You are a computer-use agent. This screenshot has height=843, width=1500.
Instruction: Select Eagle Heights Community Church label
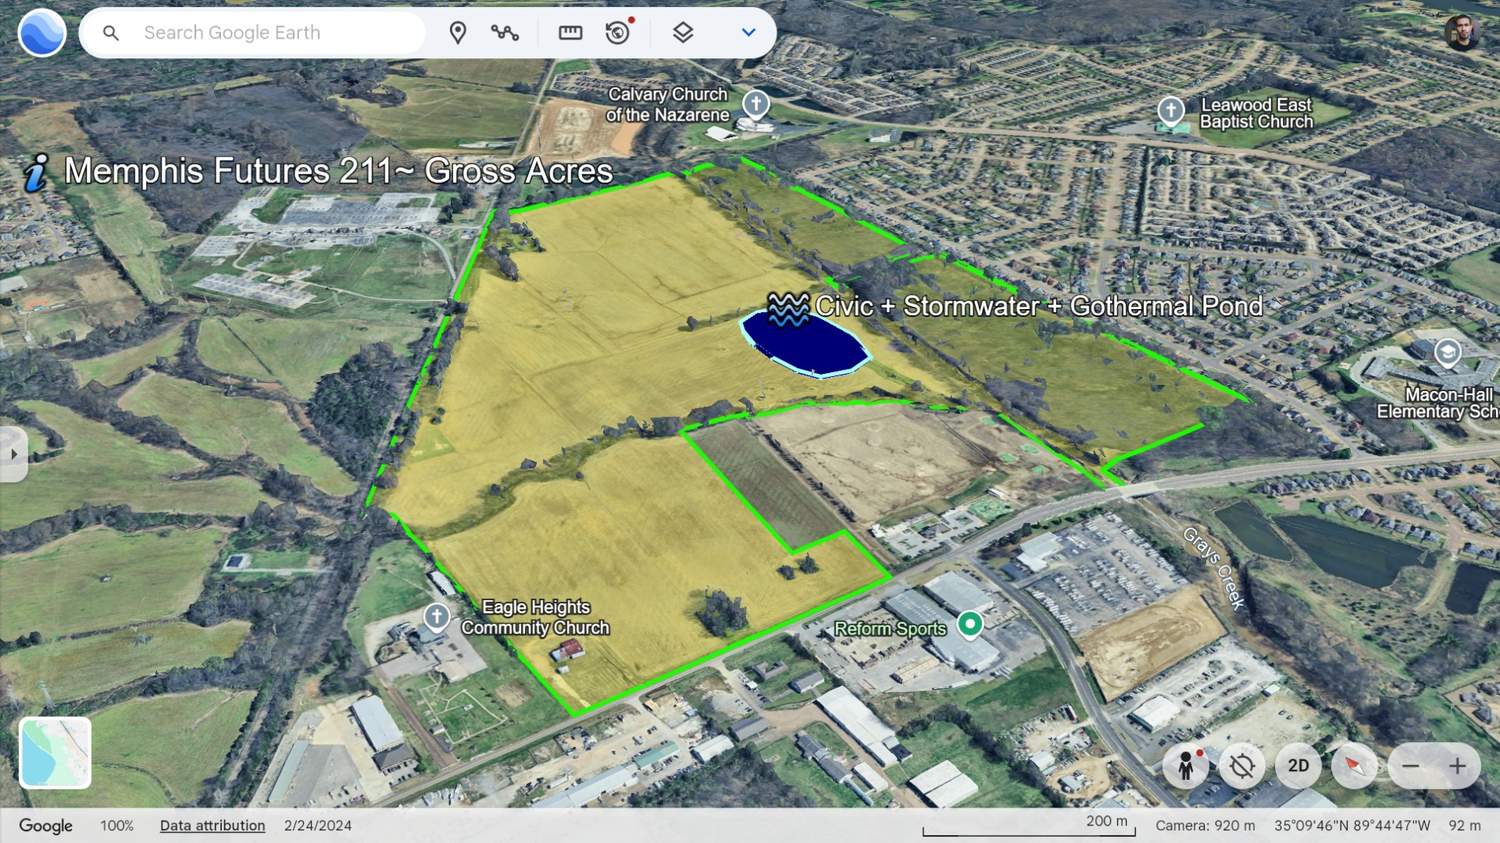point(535,618)
